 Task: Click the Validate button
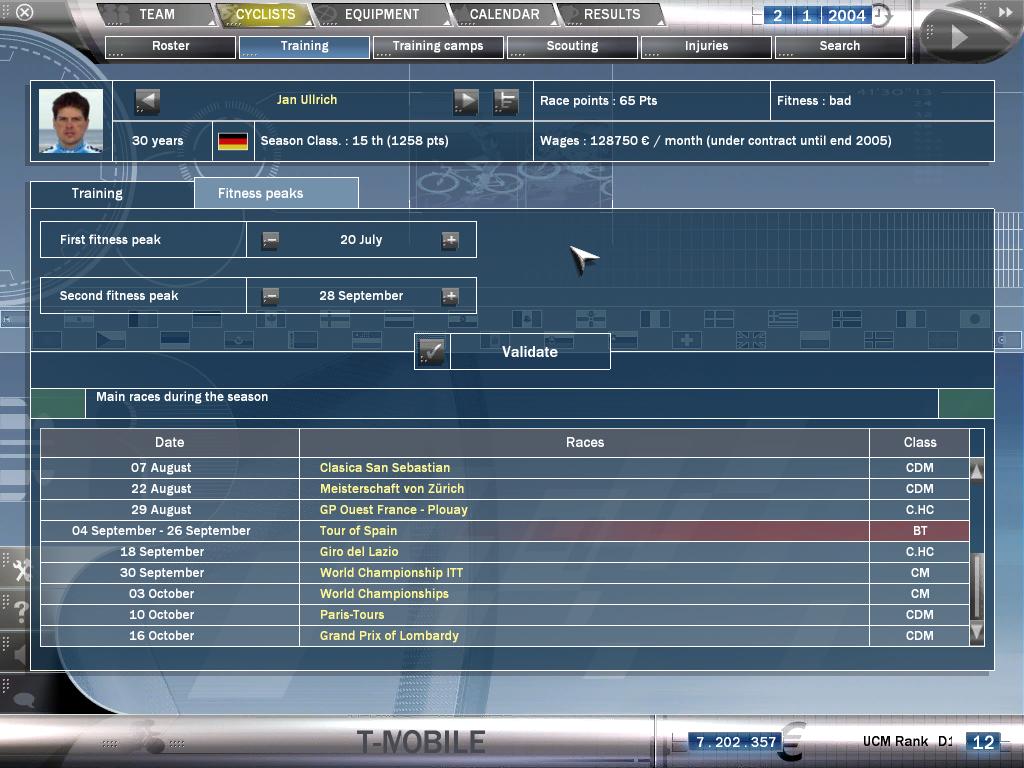[513, 352]
